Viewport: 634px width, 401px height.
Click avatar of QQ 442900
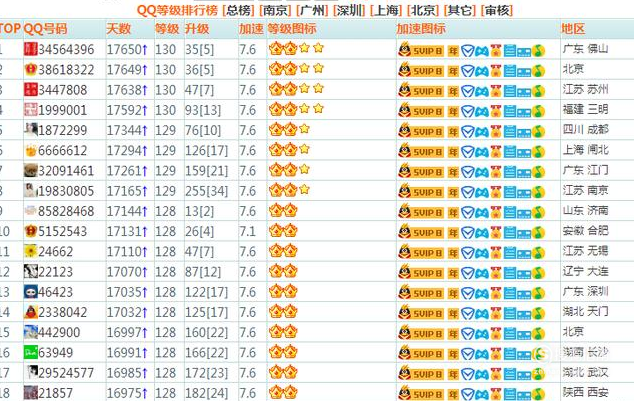(30, 332)
